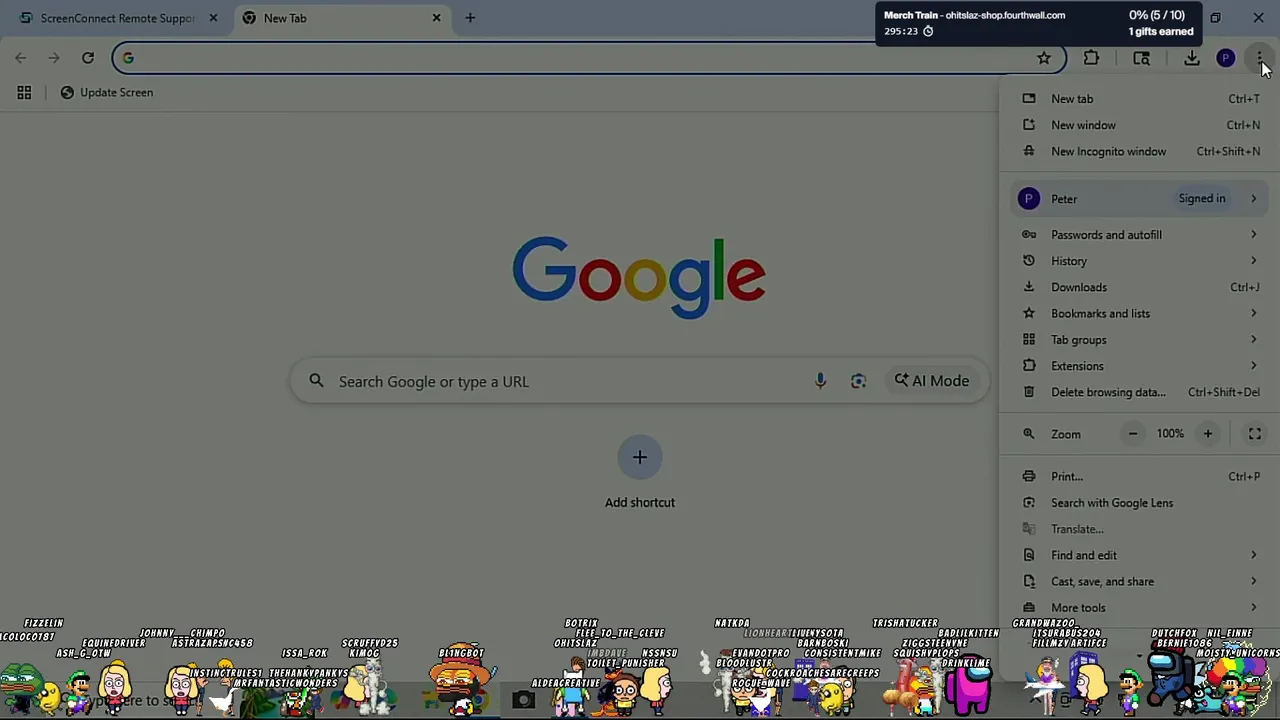Open Downloads from the Chrome menu
This screenshot has height=720, width=1280.
[x=1139, y=287]
